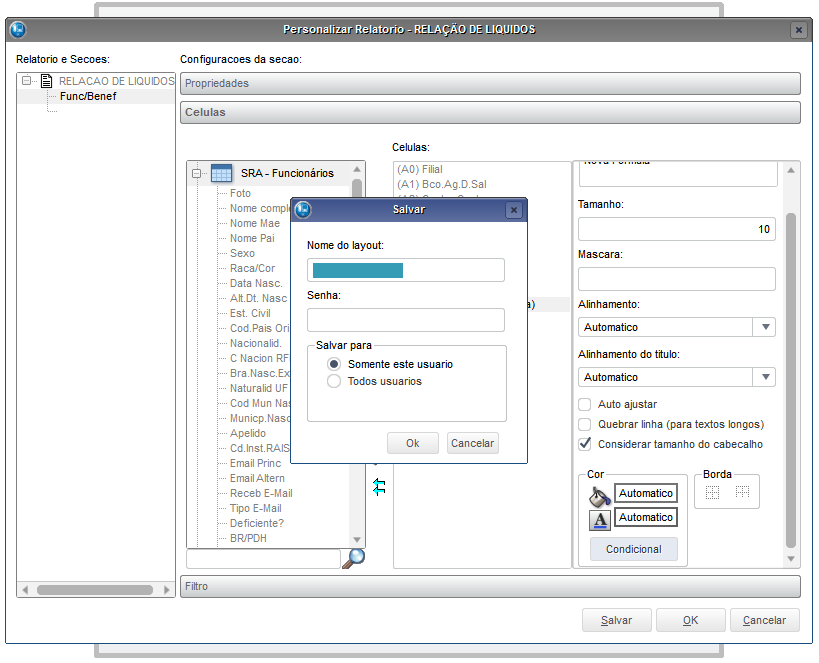The height and width of the screenshot is (663, 819).
Task: Select the Est. Civil field
Action: [x=250, y=313]
